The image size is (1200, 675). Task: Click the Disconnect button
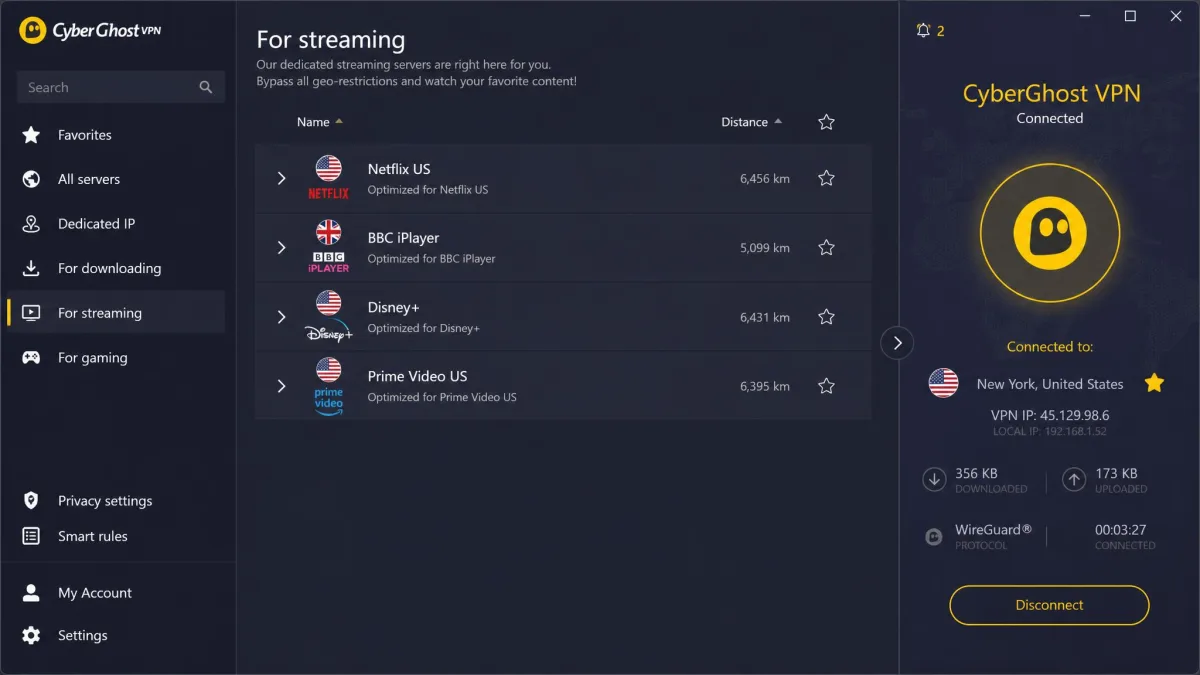[x=1049, y=605]
